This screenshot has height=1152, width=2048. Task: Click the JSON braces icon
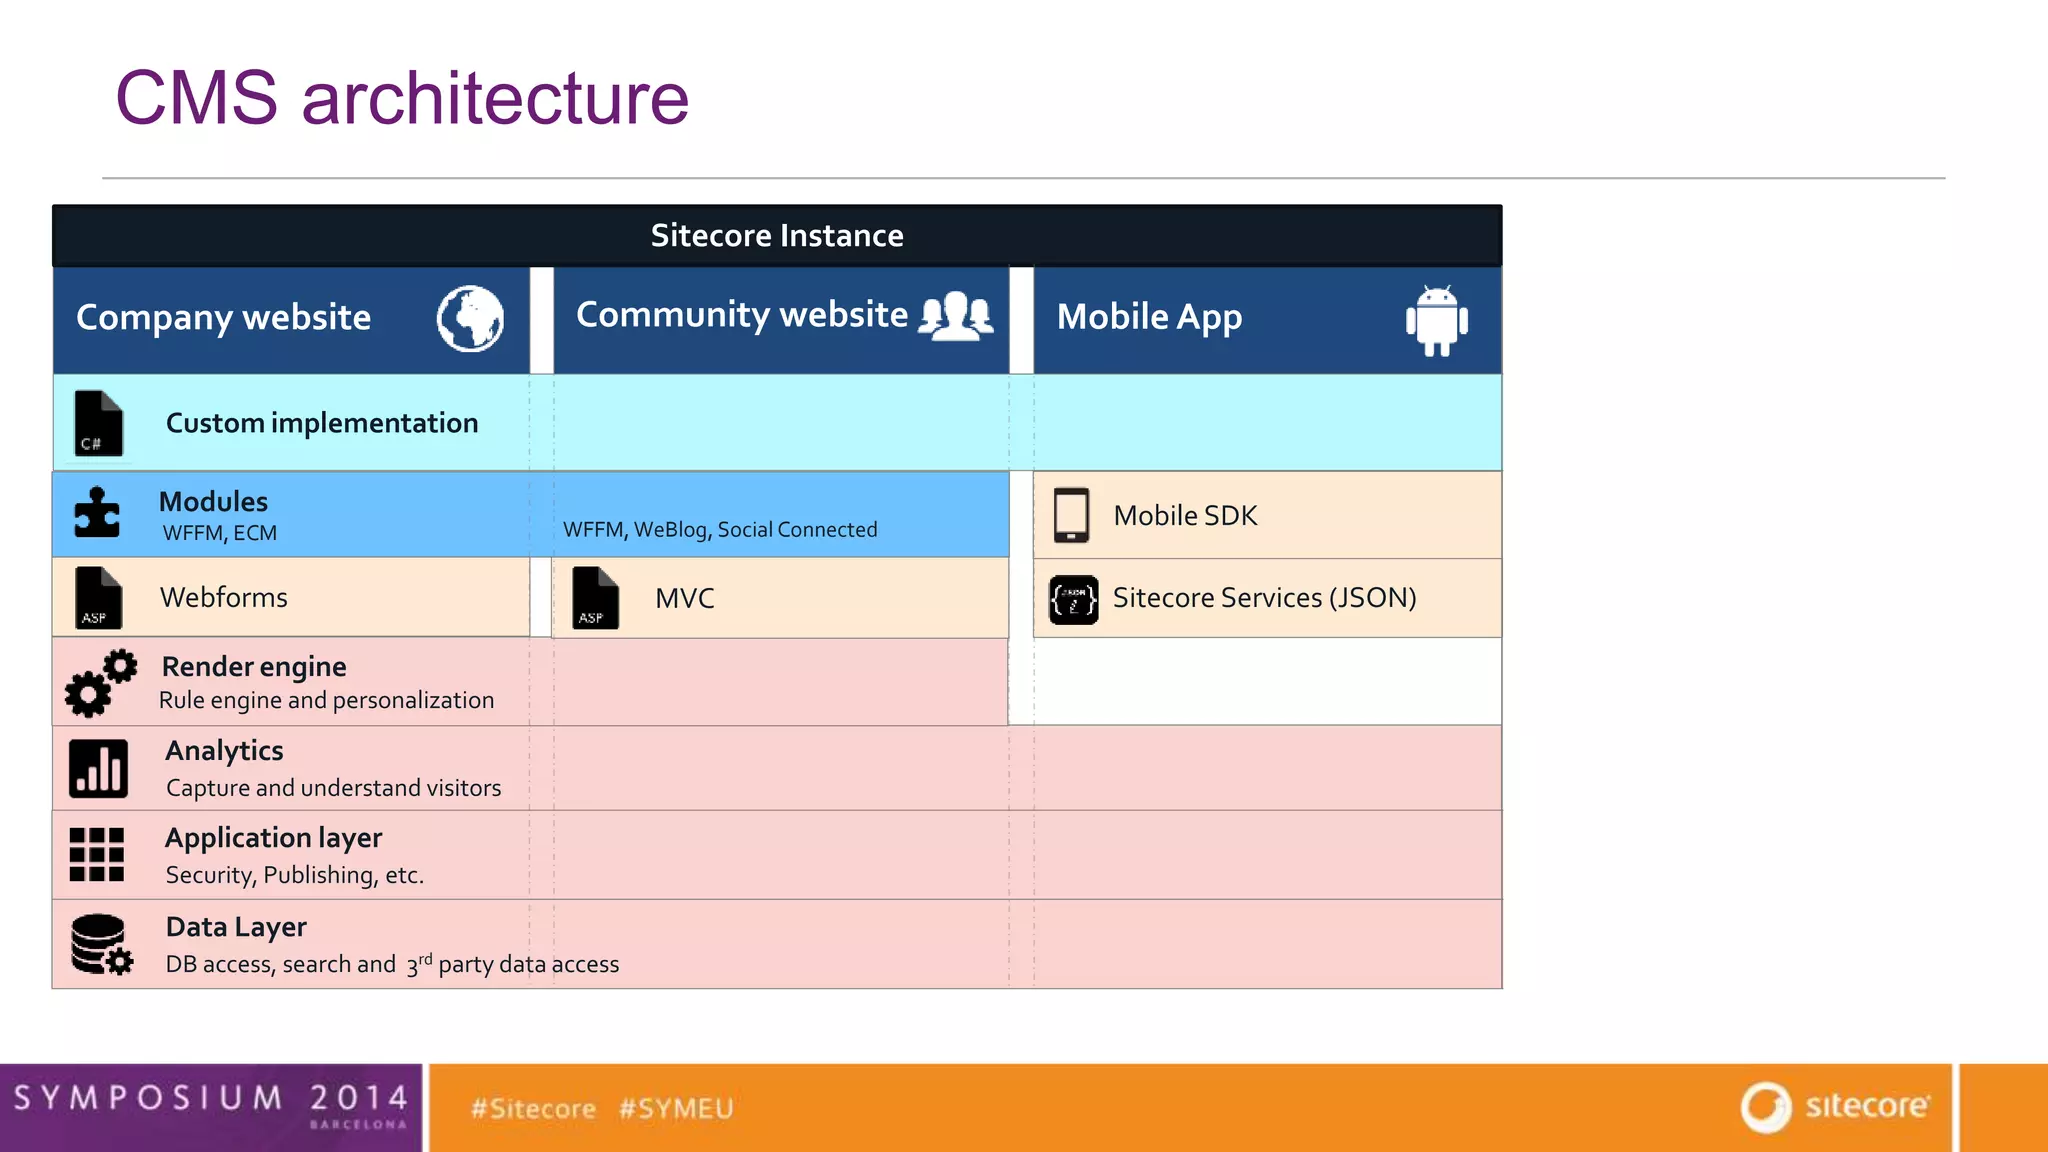coord(1074,599)
